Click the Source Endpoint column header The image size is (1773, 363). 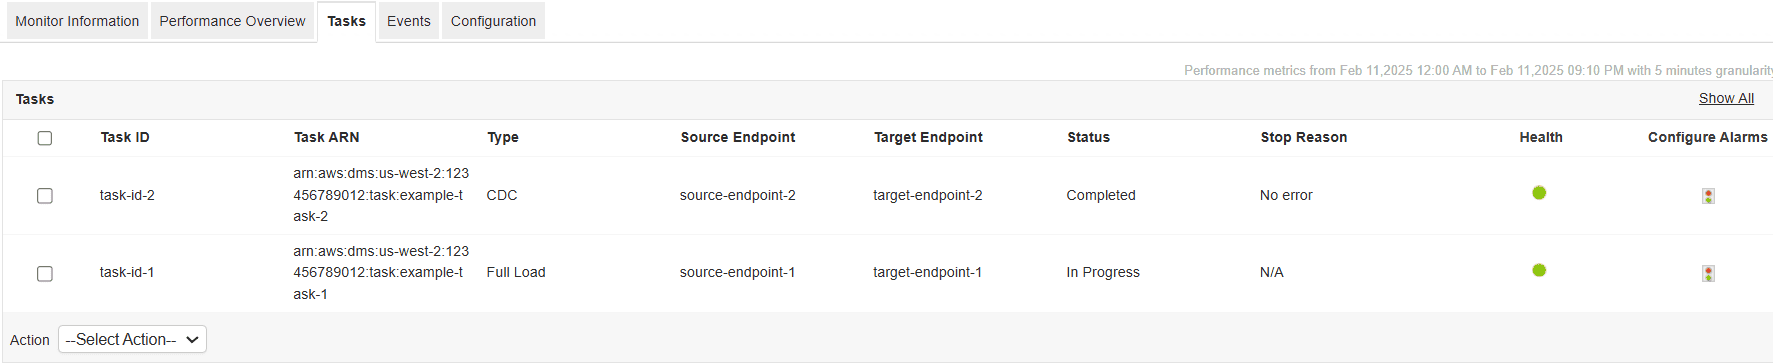coord(738,137)
